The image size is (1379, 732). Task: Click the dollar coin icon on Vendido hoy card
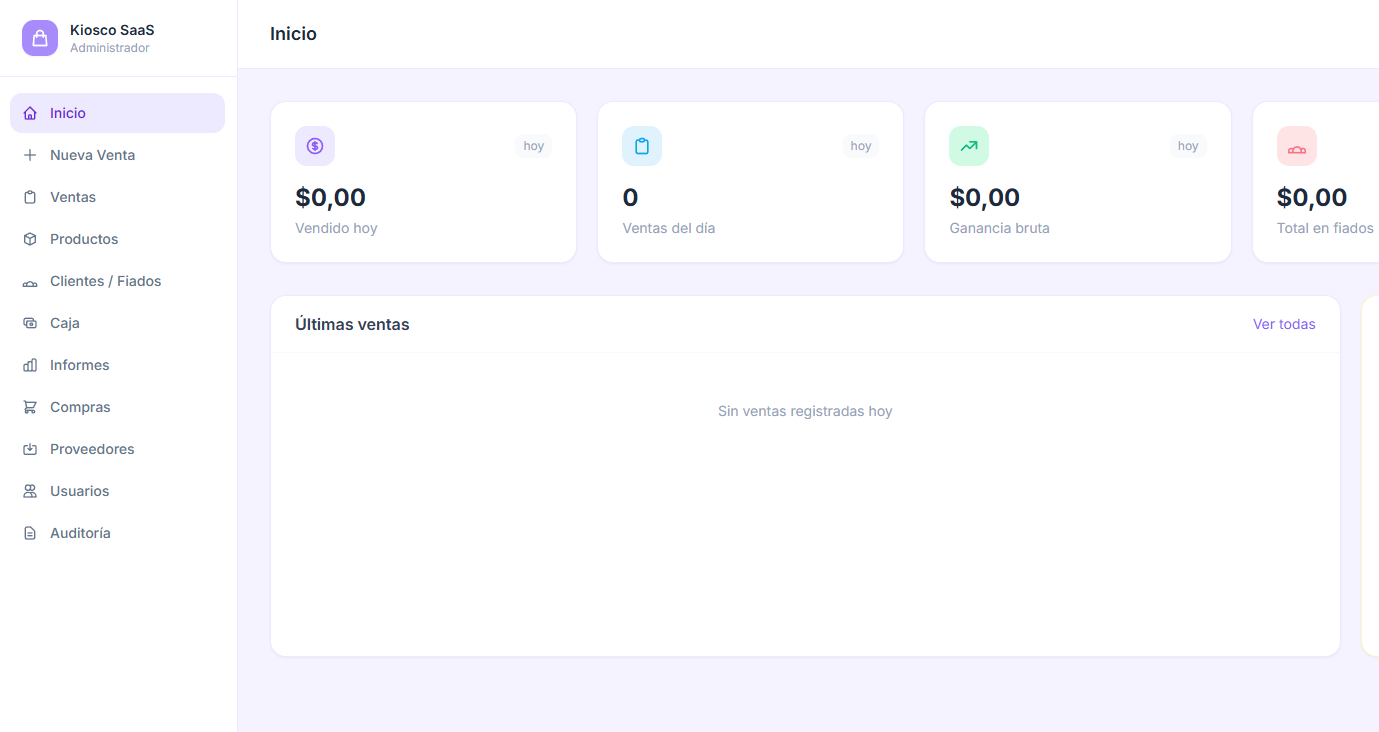click(315, 146)
